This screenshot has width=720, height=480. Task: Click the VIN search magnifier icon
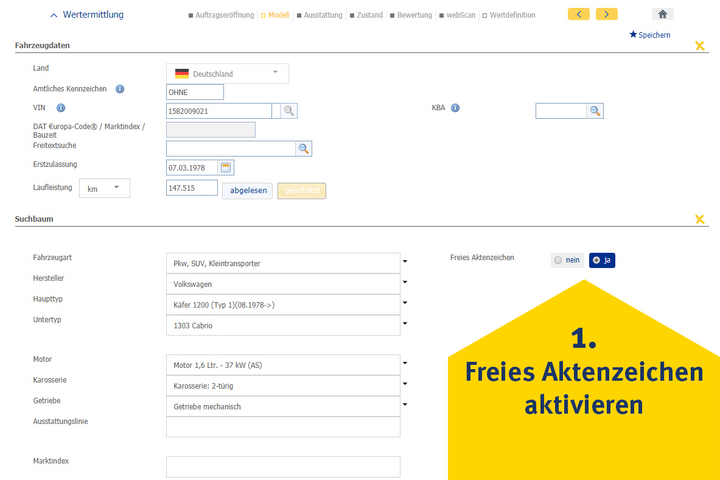click(287, 111)
